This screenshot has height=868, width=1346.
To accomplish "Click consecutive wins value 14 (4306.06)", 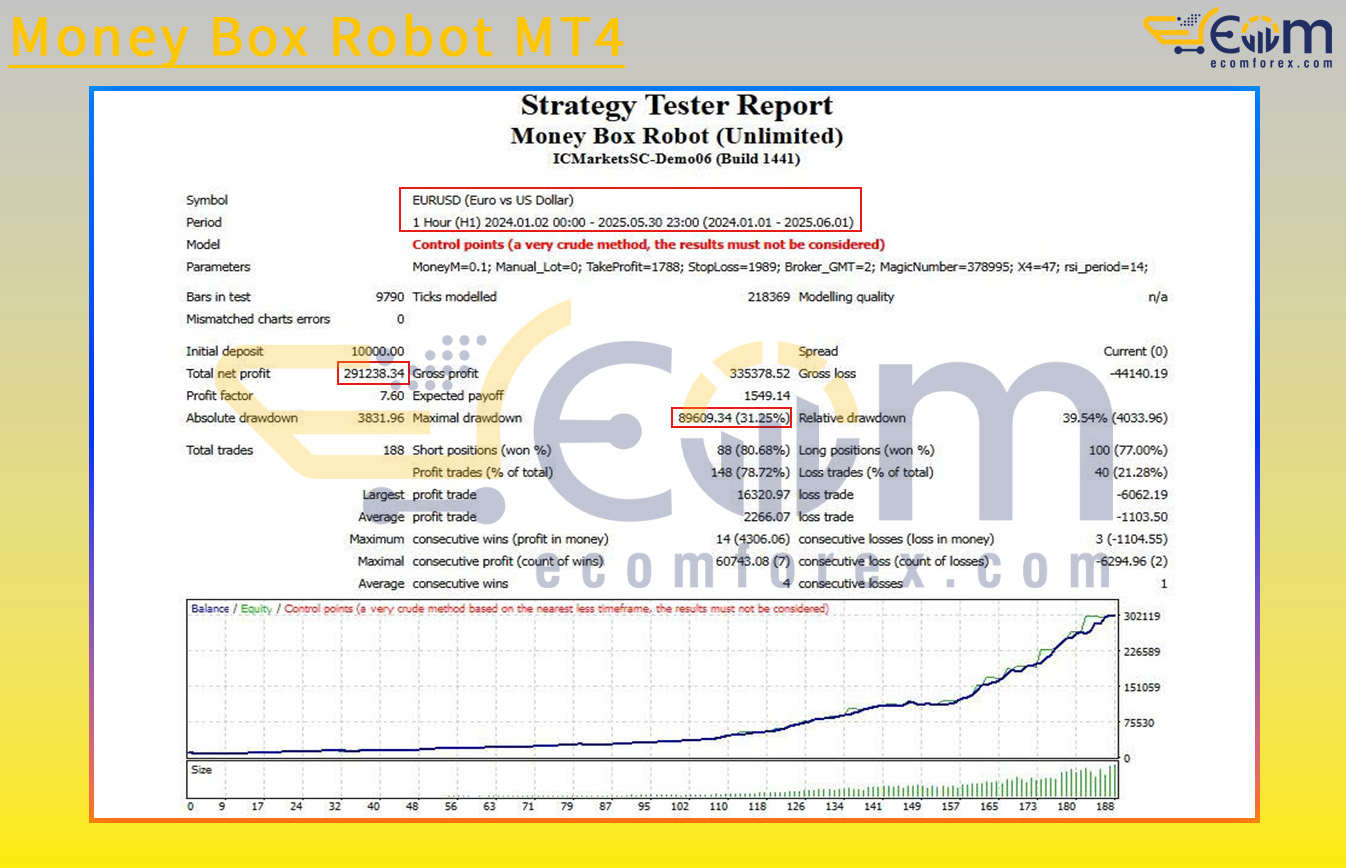I will click(752, 539).
